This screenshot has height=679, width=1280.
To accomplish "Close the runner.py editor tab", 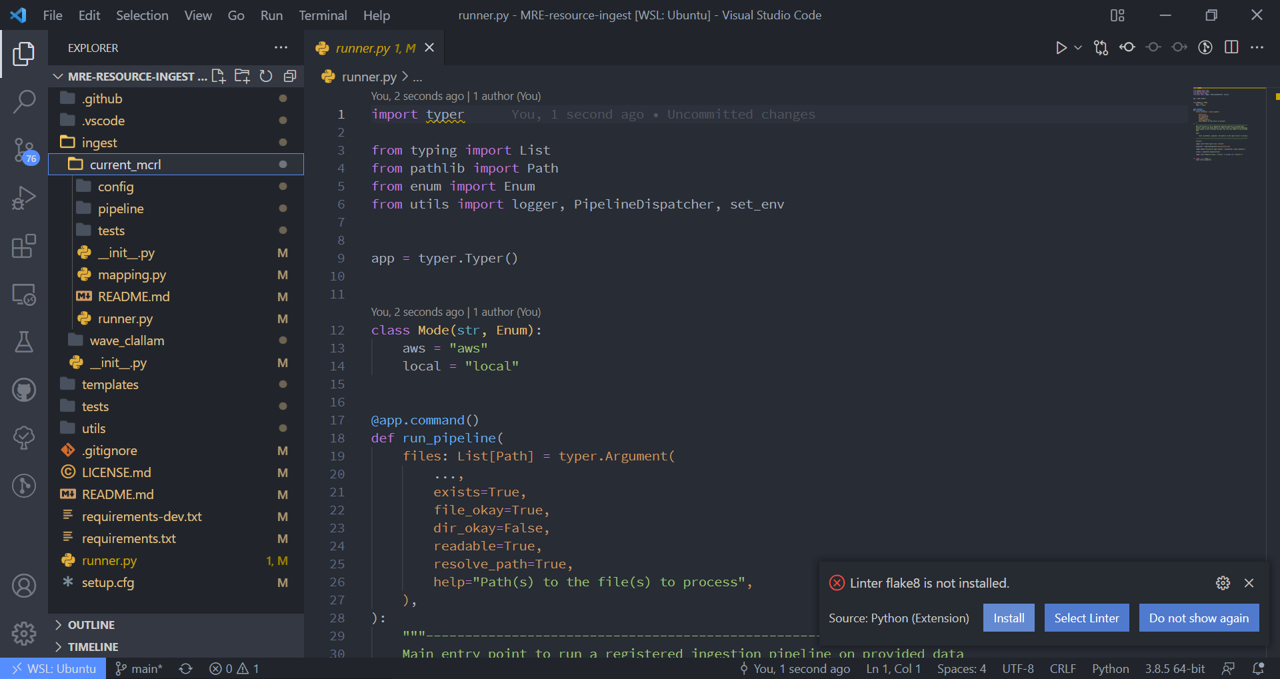I will coord(429,48).
